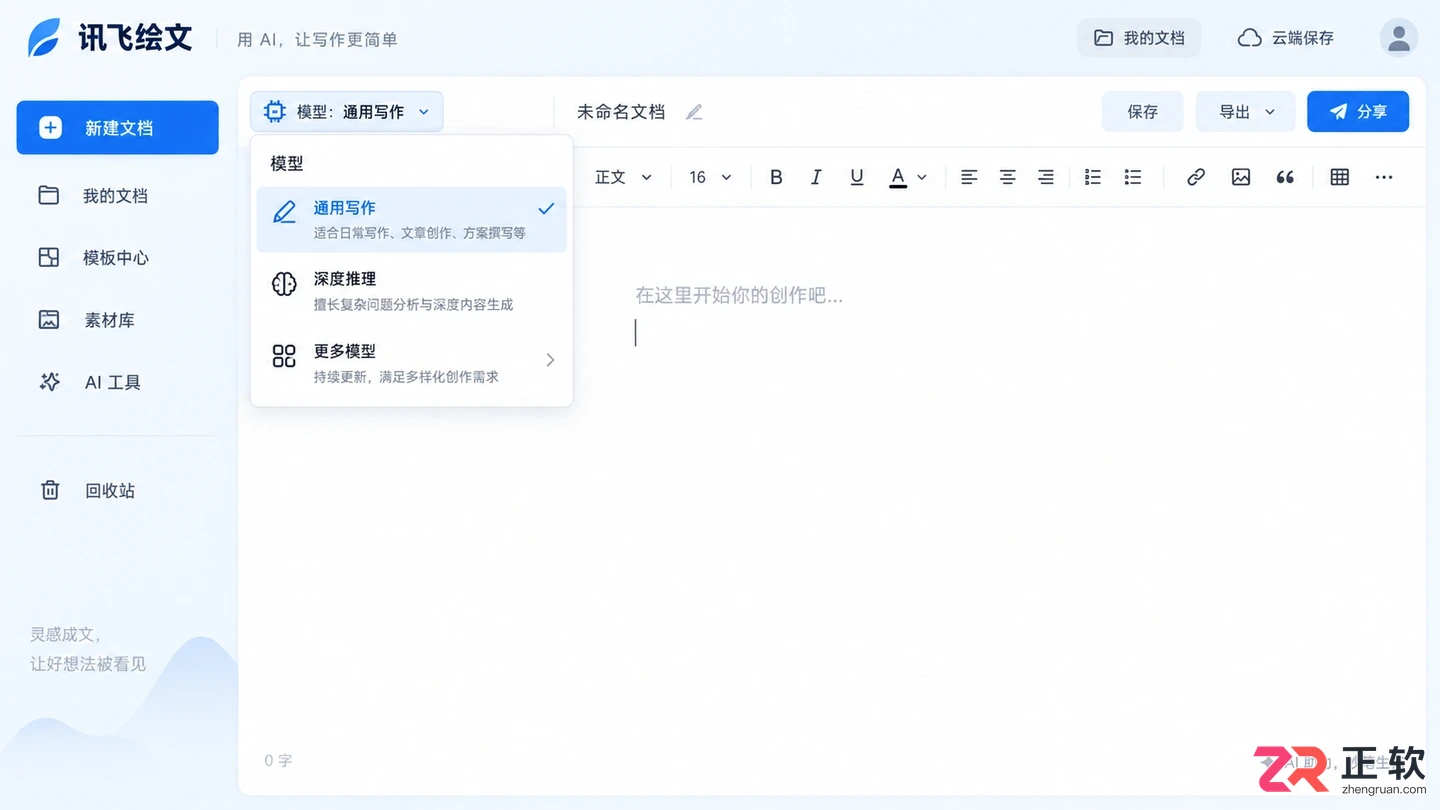Open more toolbar options (three dots)
Screen dimensions: 1440x810
[x=1384, y=177]
